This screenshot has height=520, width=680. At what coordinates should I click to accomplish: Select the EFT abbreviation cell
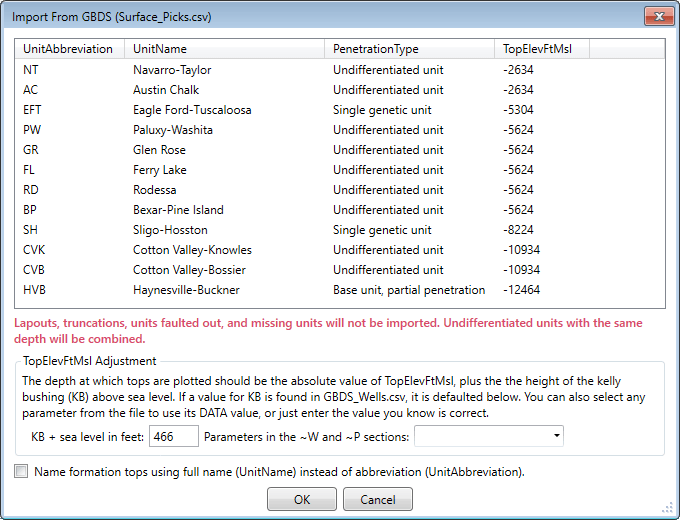tap(32, 110)
